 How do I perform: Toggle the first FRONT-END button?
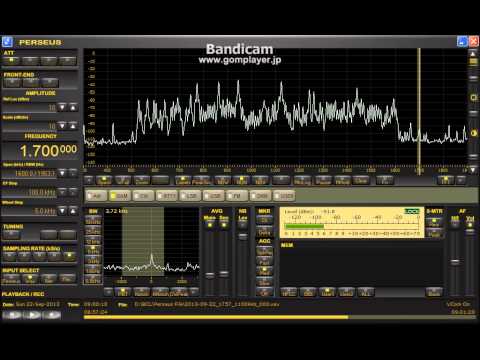click(x=12, y=82)
